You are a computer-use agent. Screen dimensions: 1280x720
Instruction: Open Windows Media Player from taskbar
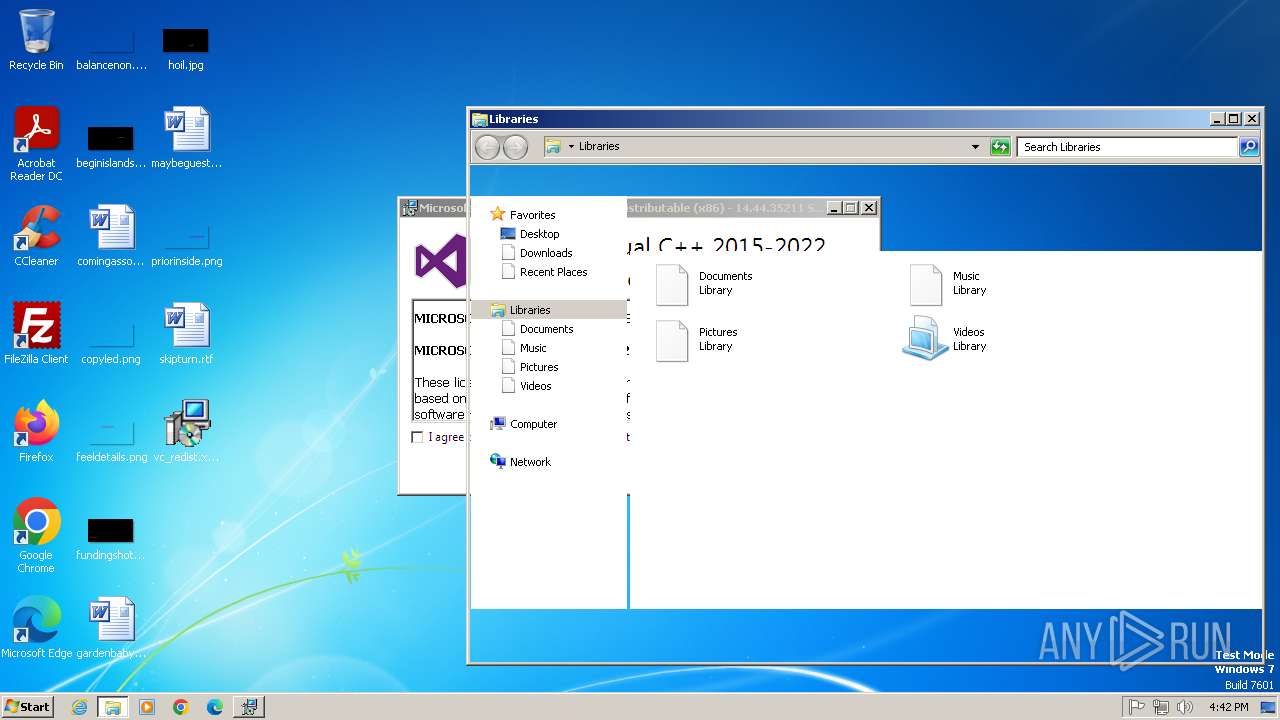(x=147, y=707)
